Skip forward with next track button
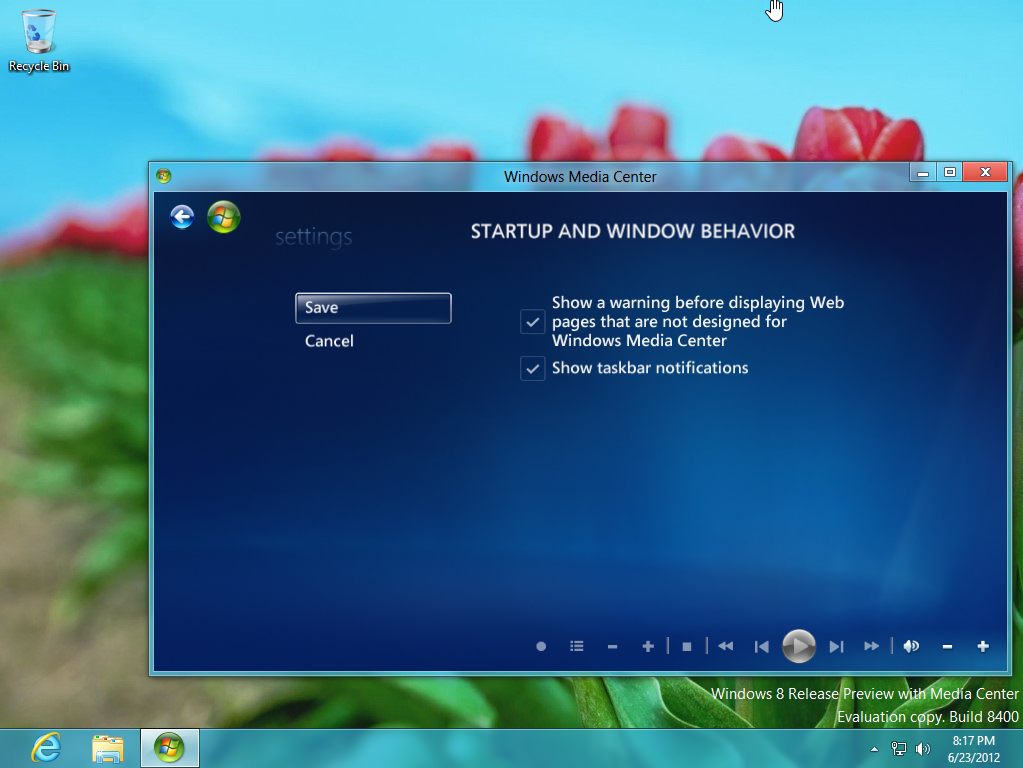The width and height of the screenshot is (1023, 768). tap(836, 647)
